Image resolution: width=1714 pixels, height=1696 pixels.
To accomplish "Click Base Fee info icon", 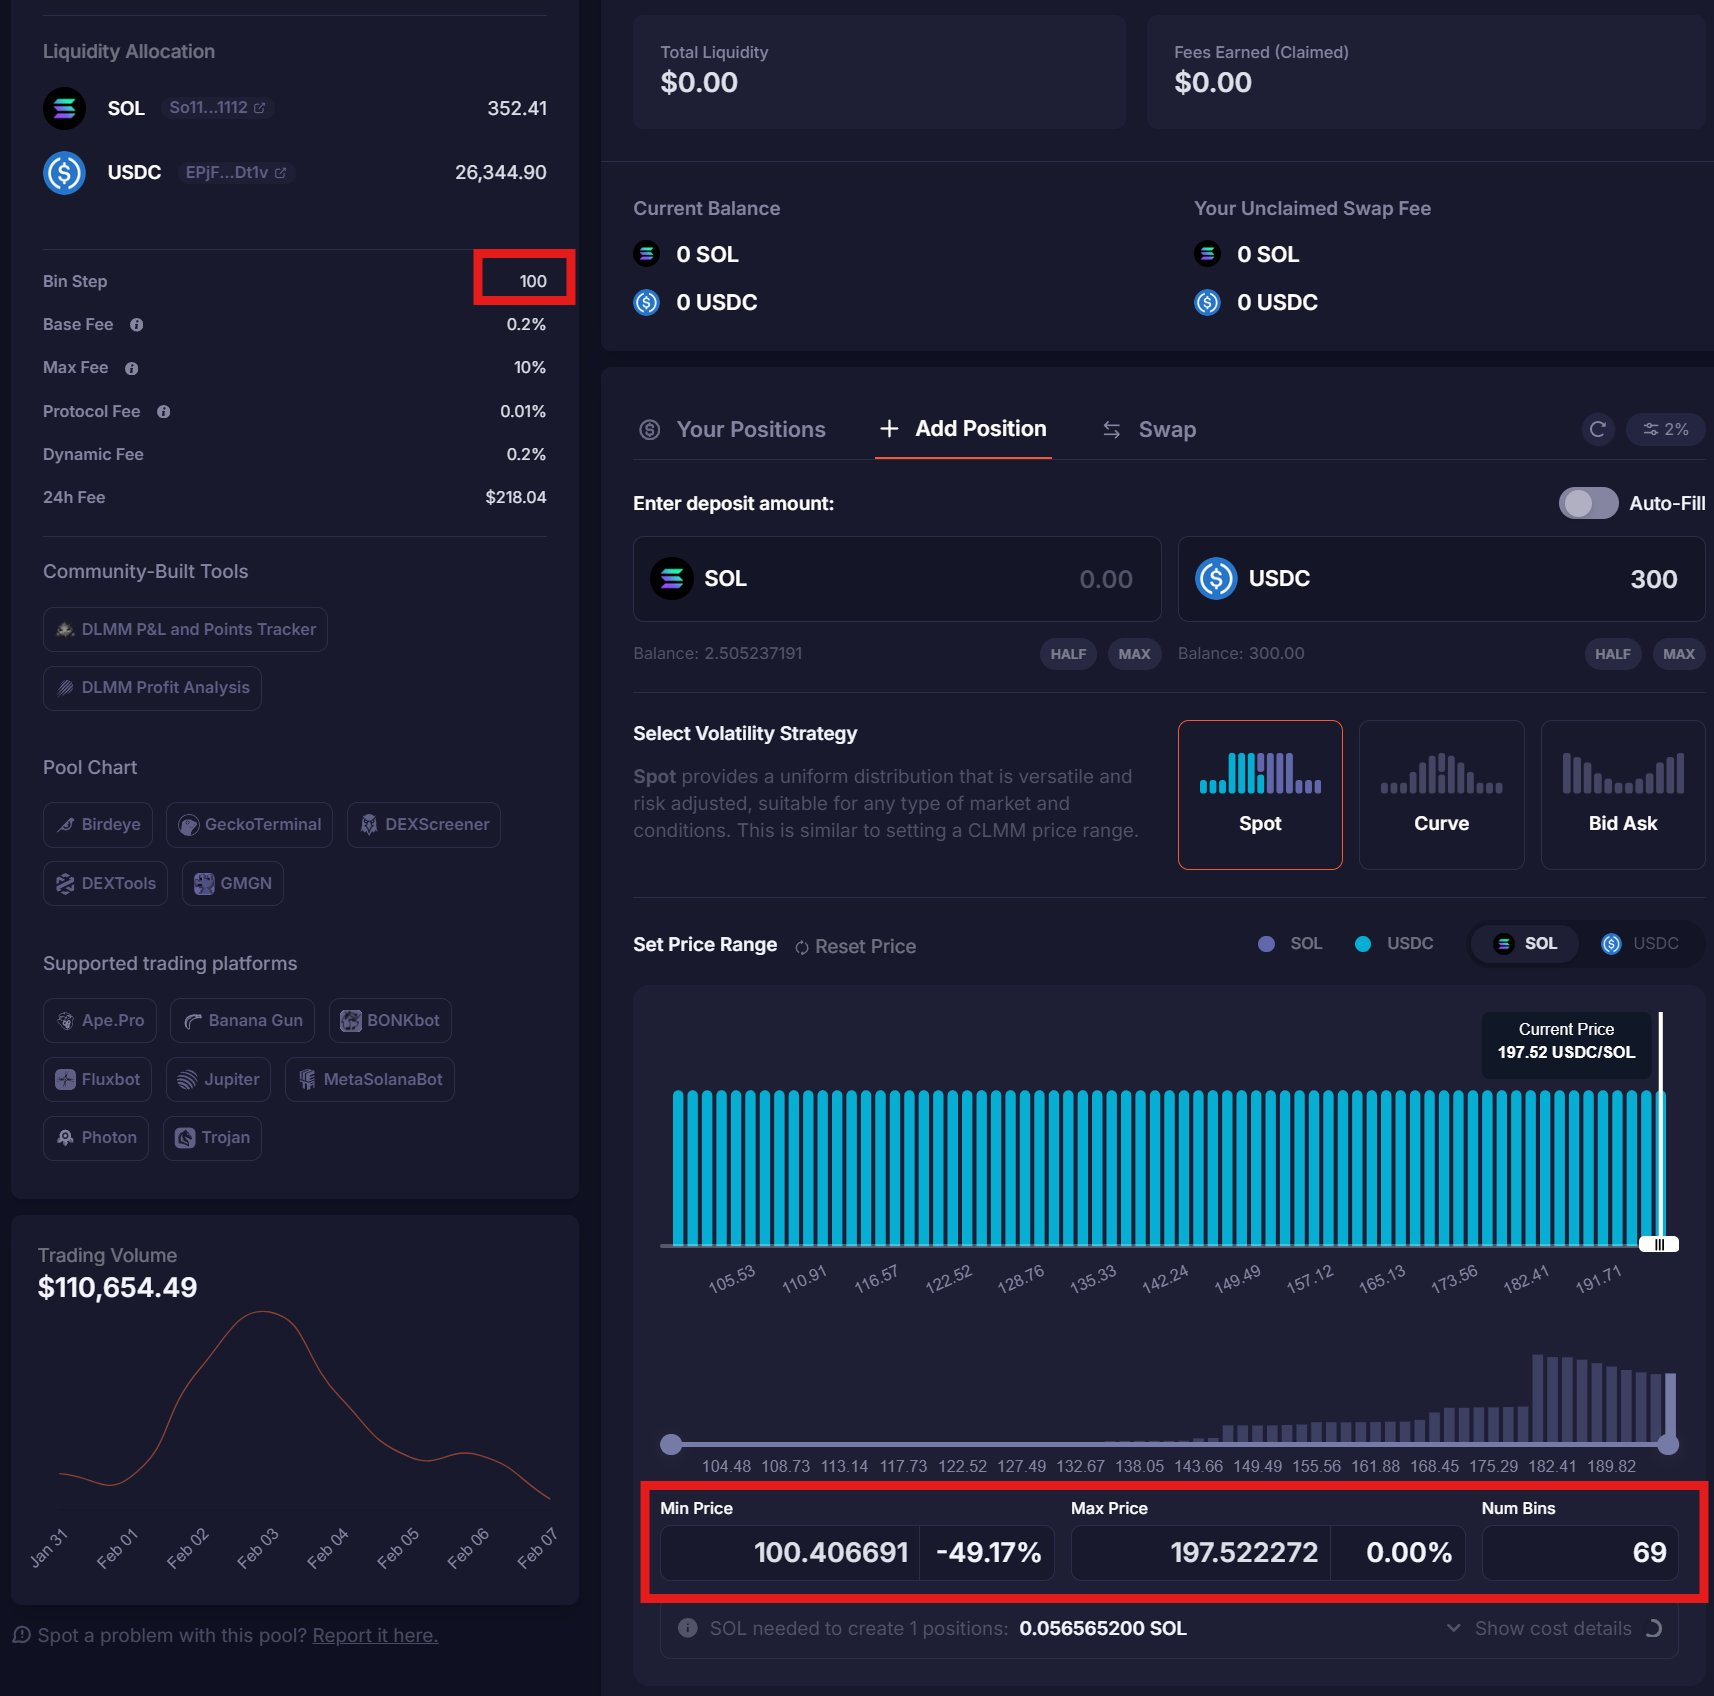I will [x=137, y=325].
